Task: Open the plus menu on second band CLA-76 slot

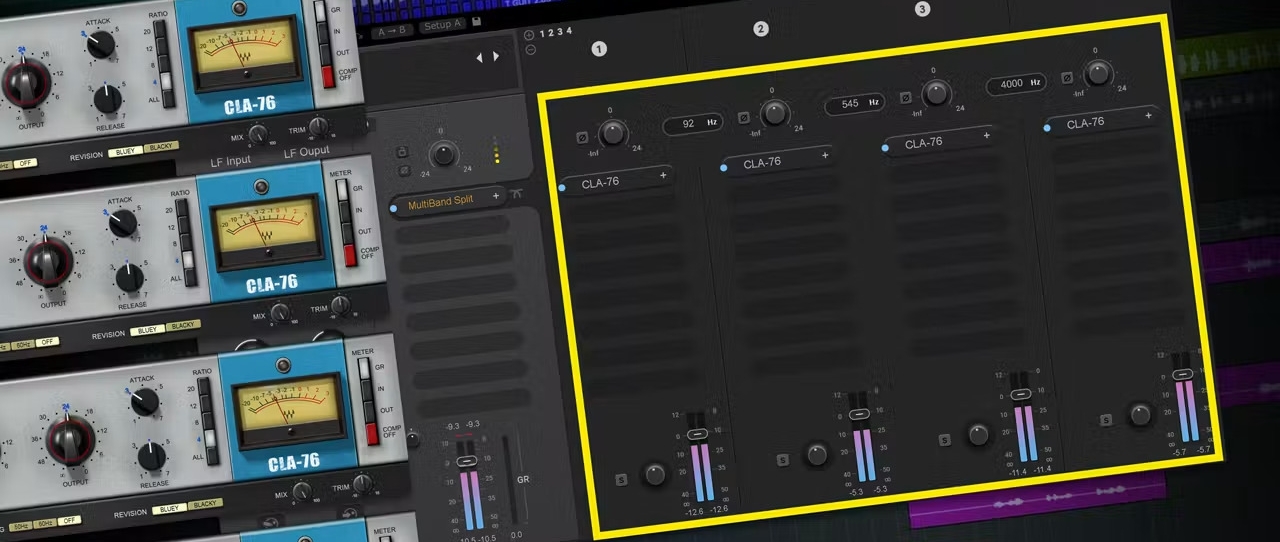Action: click(825, 155)
